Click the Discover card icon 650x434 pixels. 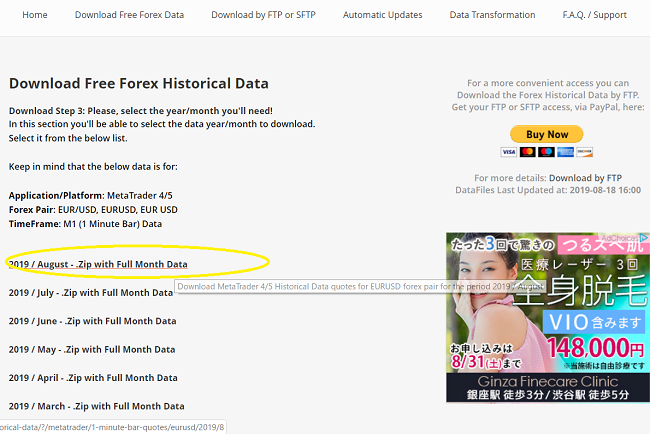coord(584,152)
